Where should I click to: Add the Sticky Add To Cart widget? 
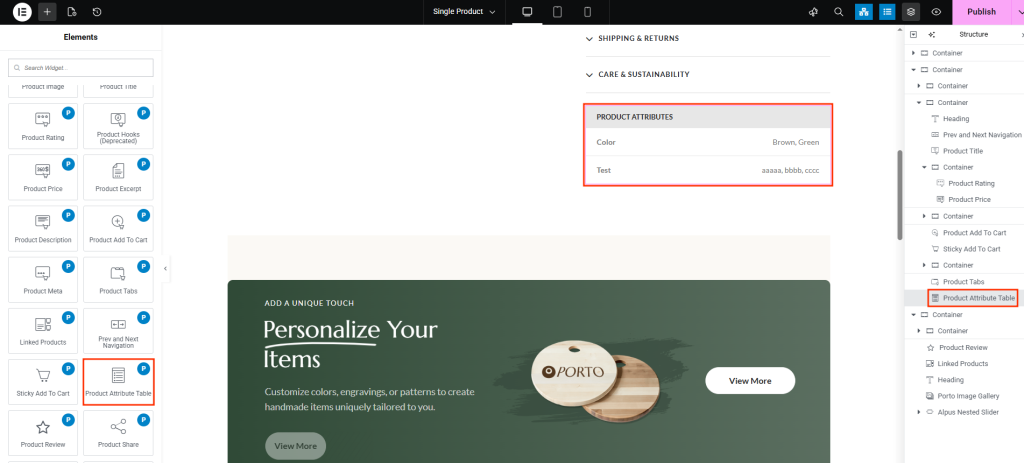coord(43,383)
